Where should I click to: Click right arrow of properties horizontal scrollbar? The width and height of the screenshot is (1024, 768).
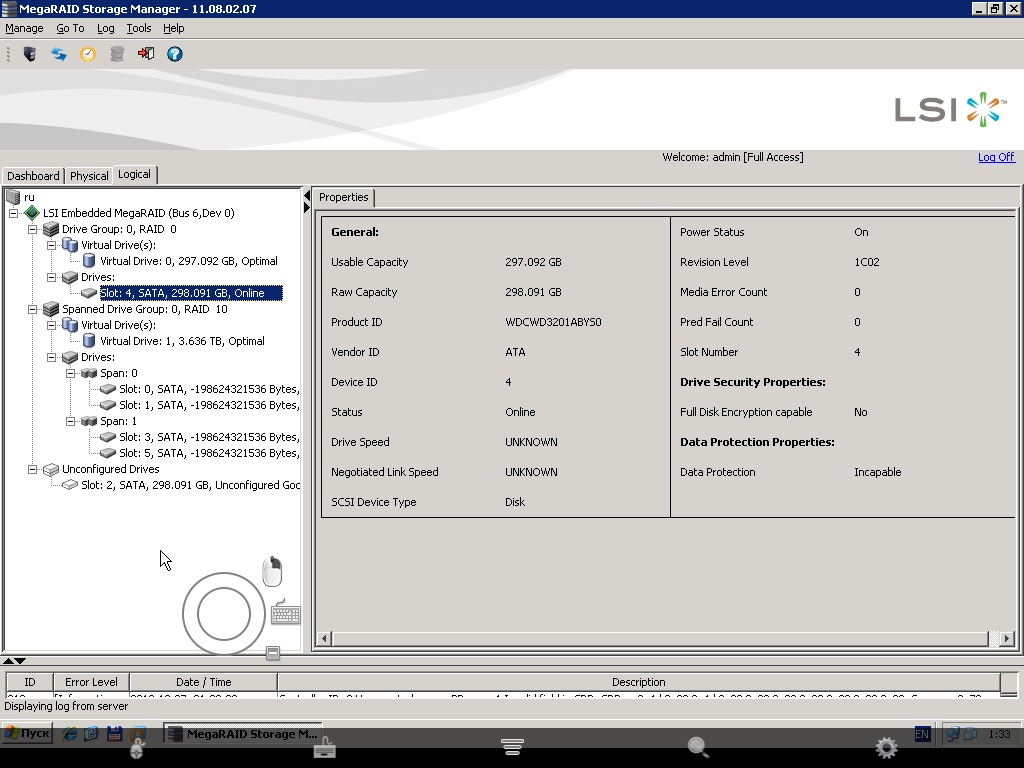coord(1006,638)
